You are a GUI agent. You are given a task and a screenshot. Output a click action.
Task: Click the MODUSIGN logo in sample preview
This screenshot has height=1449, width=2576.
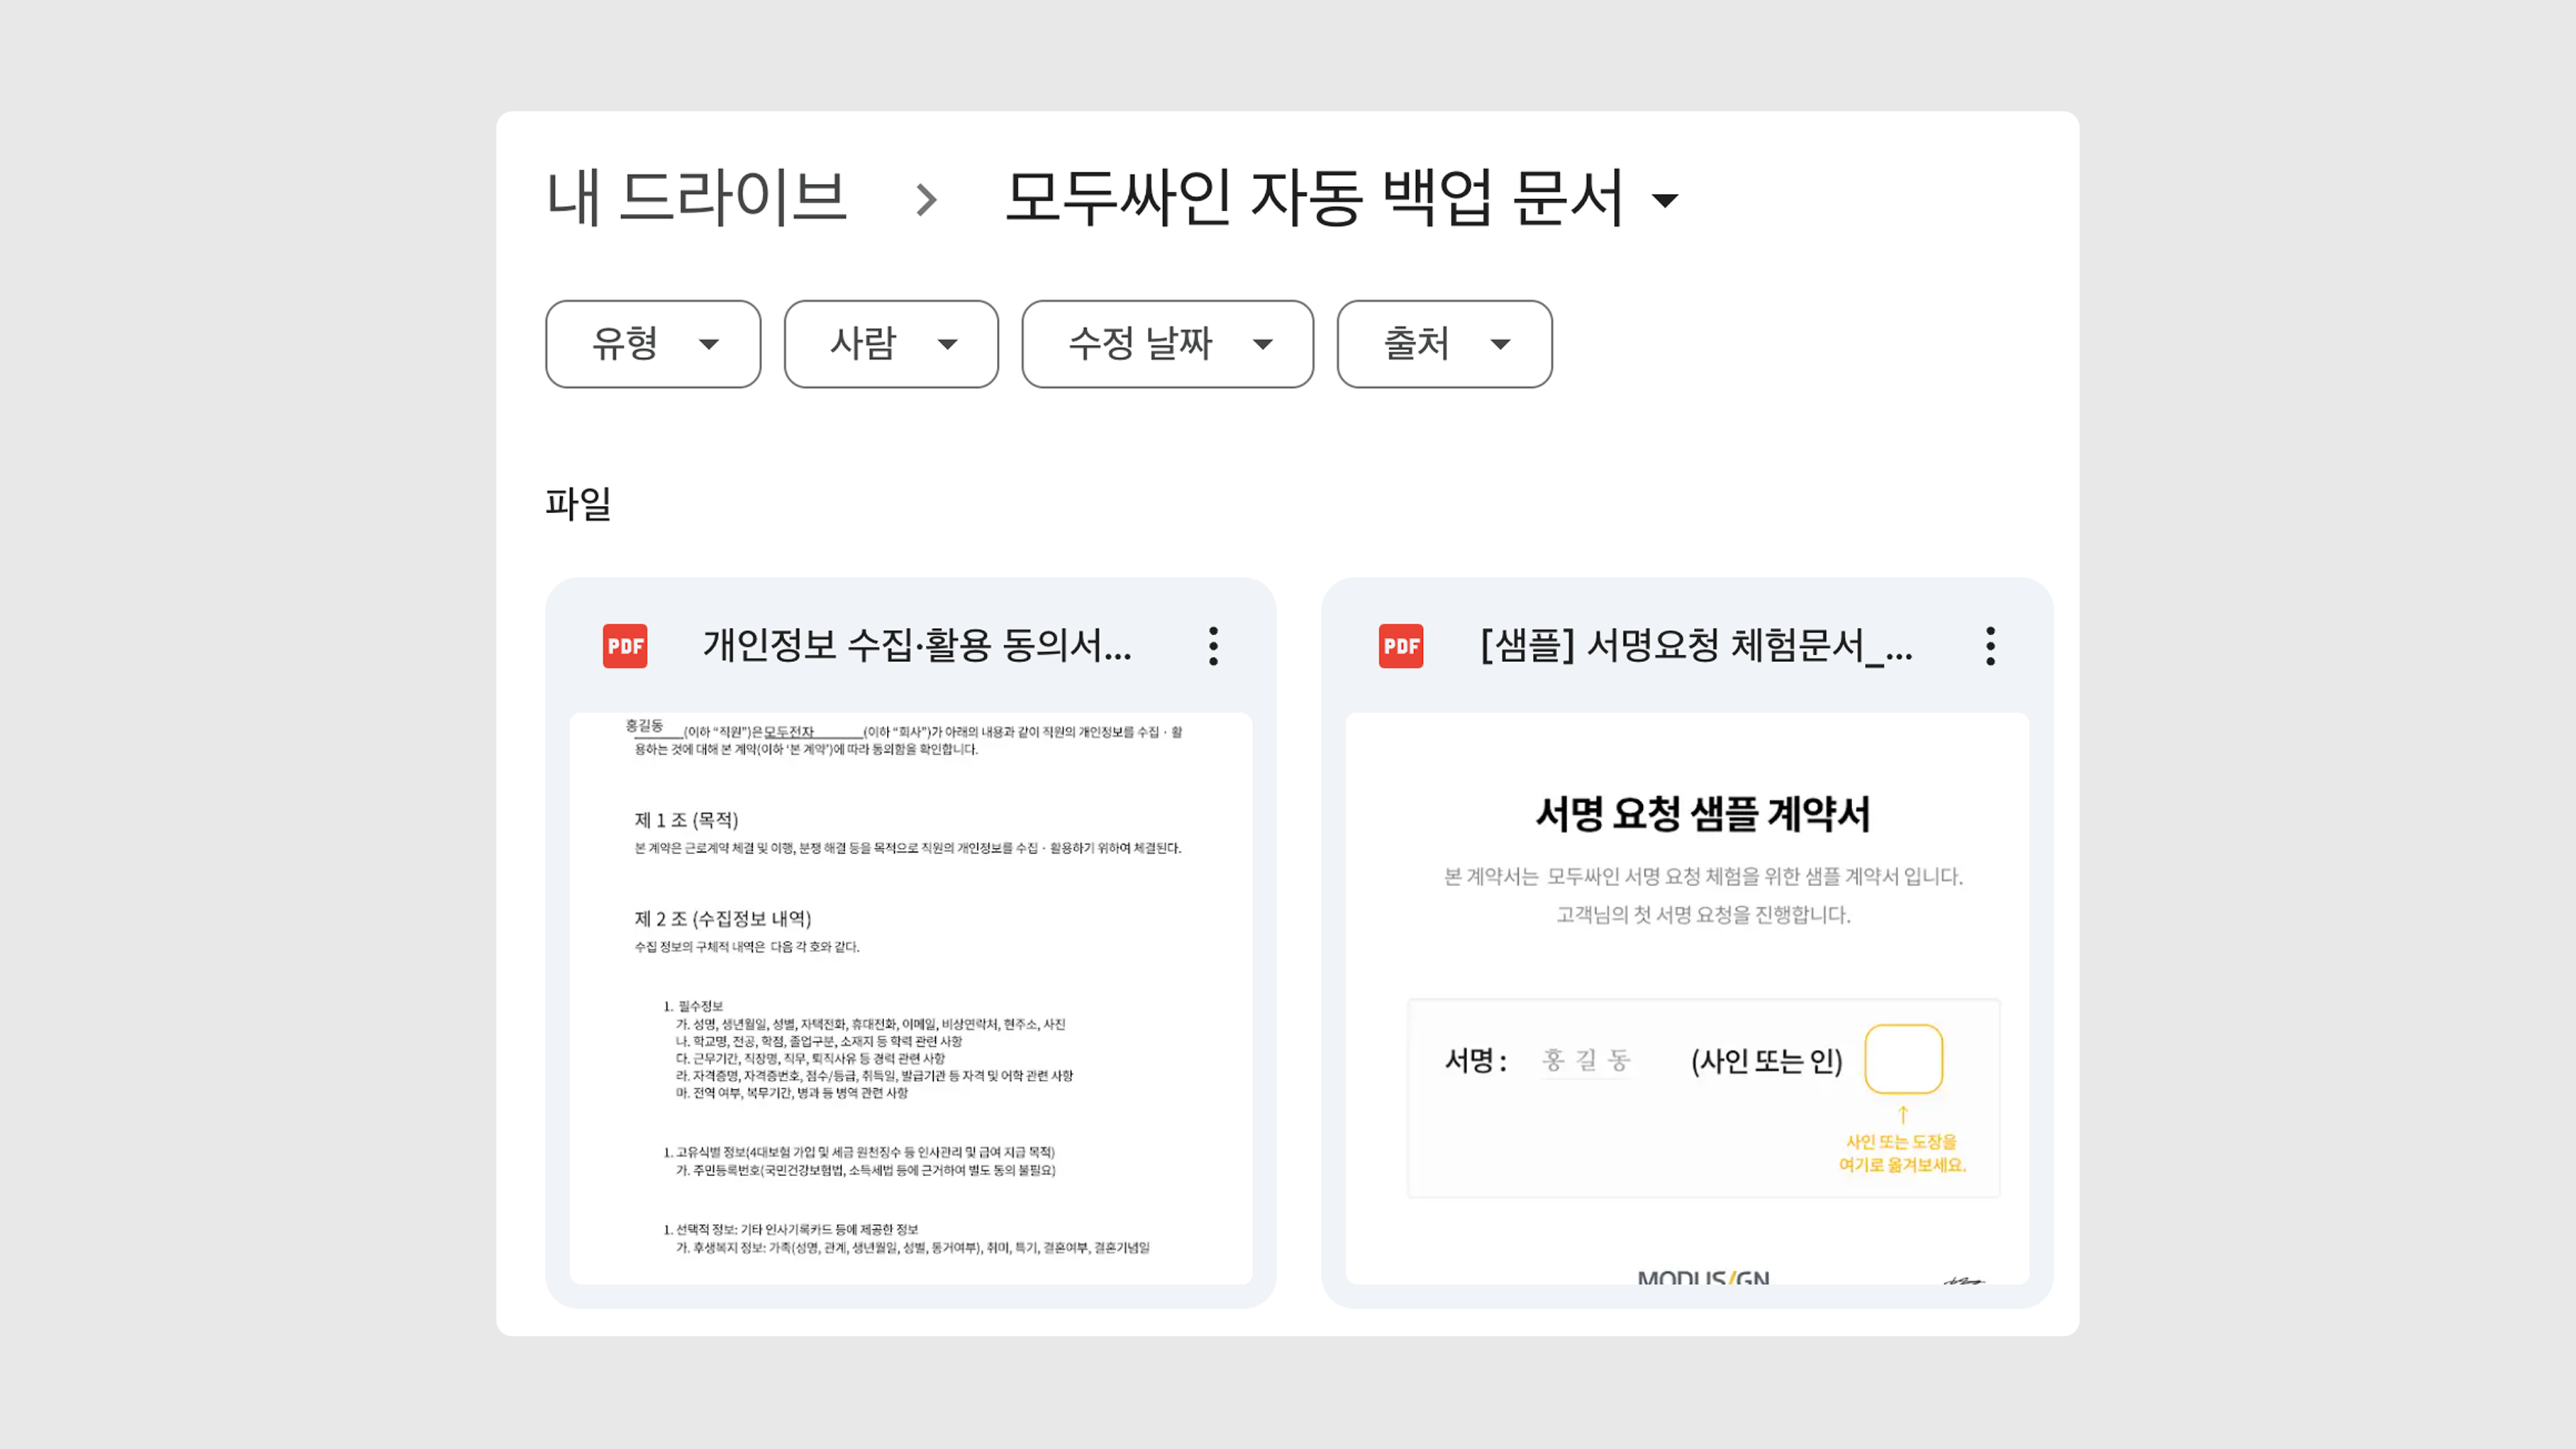pyautogui.click(x=1703, y=1277)
